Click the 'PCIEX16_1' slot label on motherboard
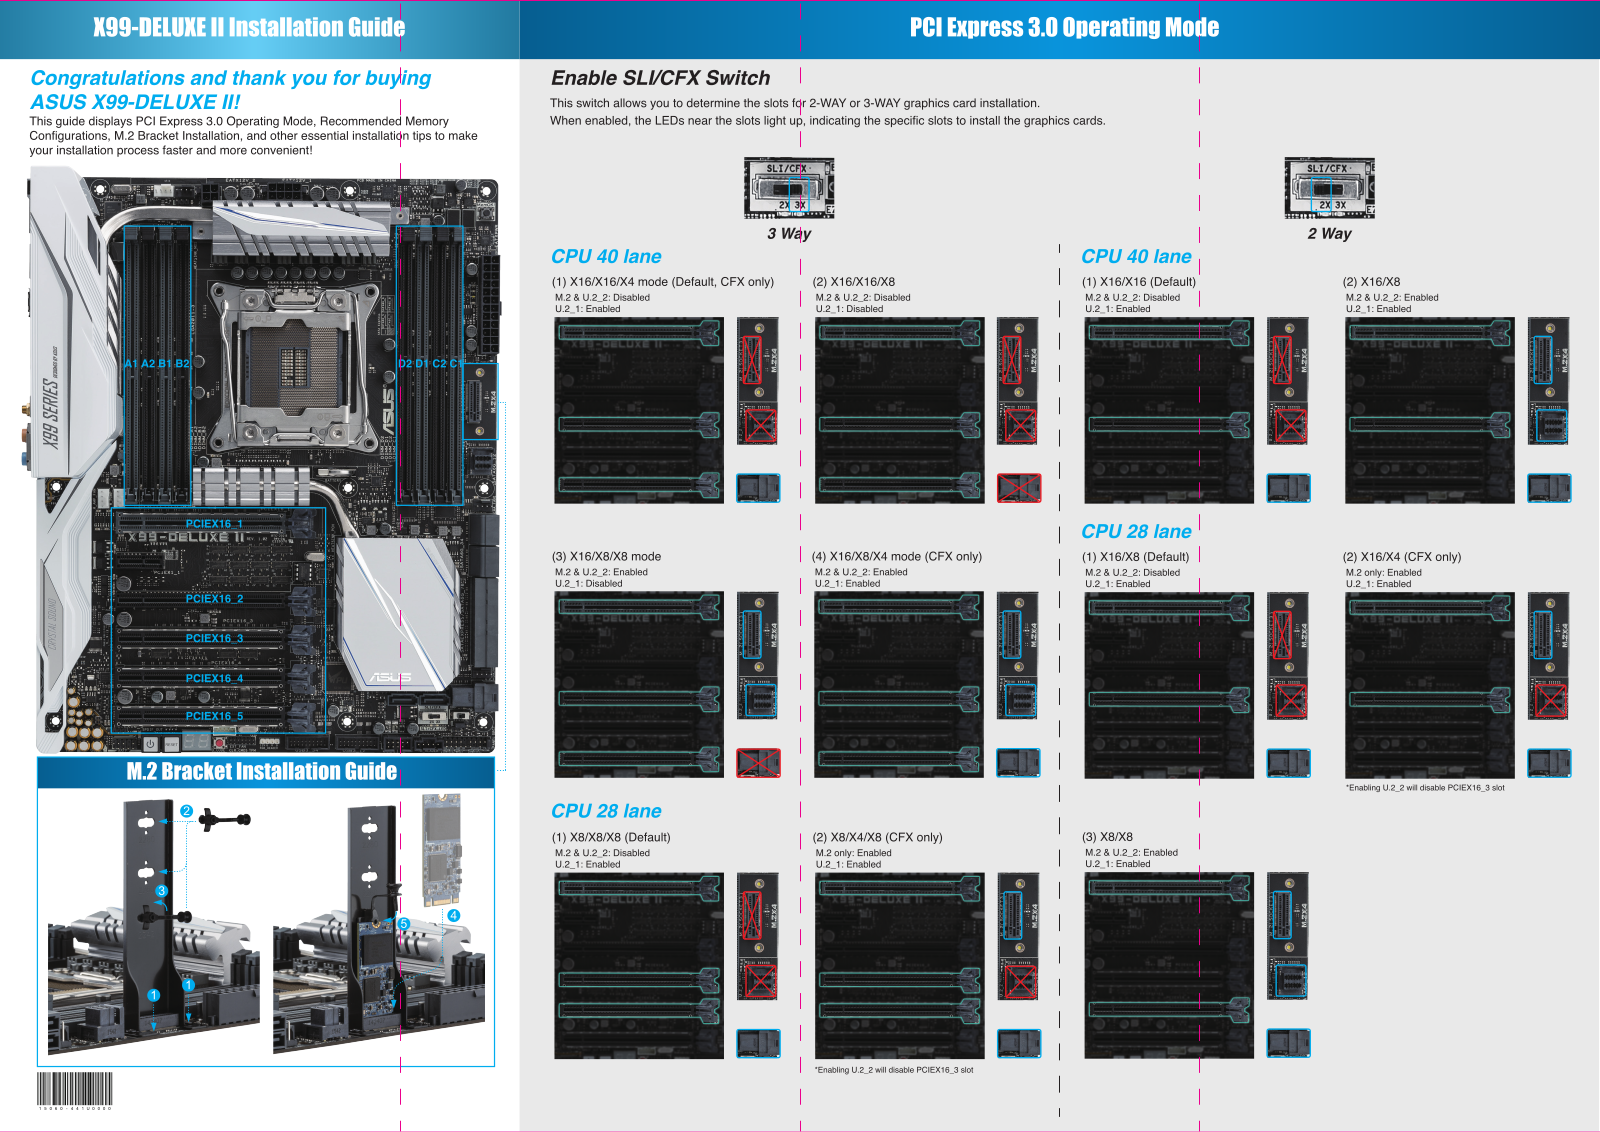This screenshot has height=1132, width=1600. click(x=214, y=524)
